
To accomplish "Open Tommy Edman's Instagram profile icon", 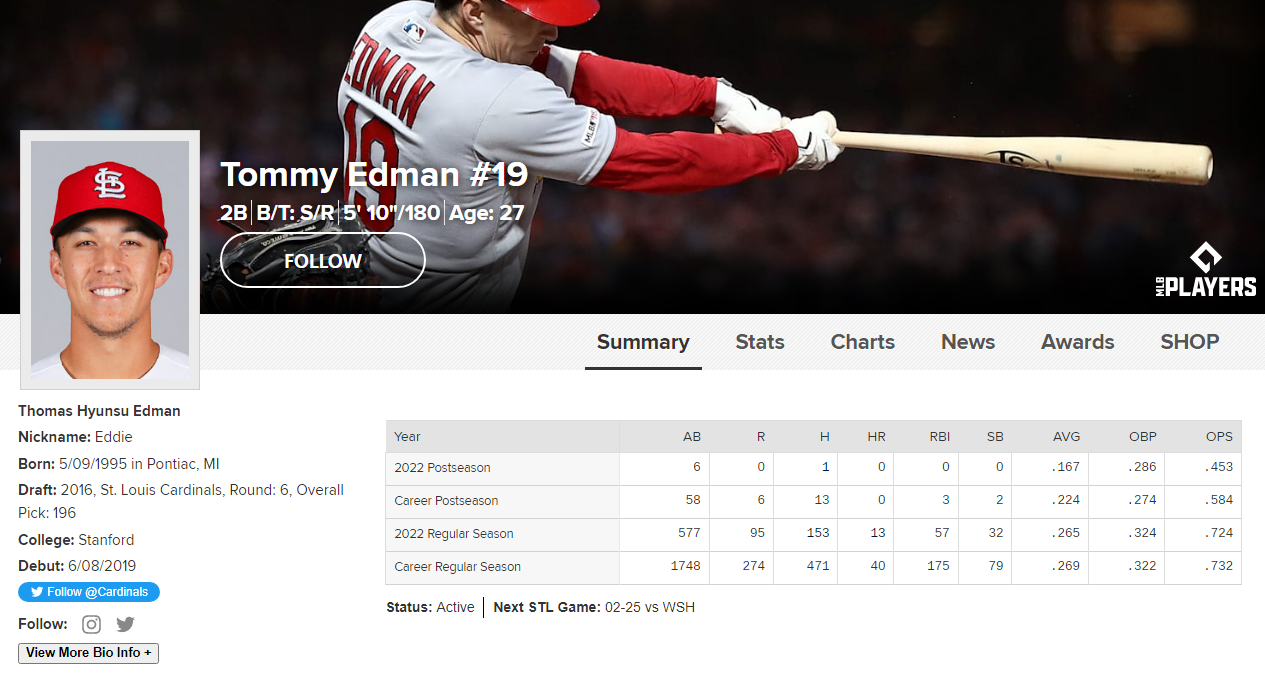I will coord(91,624).
